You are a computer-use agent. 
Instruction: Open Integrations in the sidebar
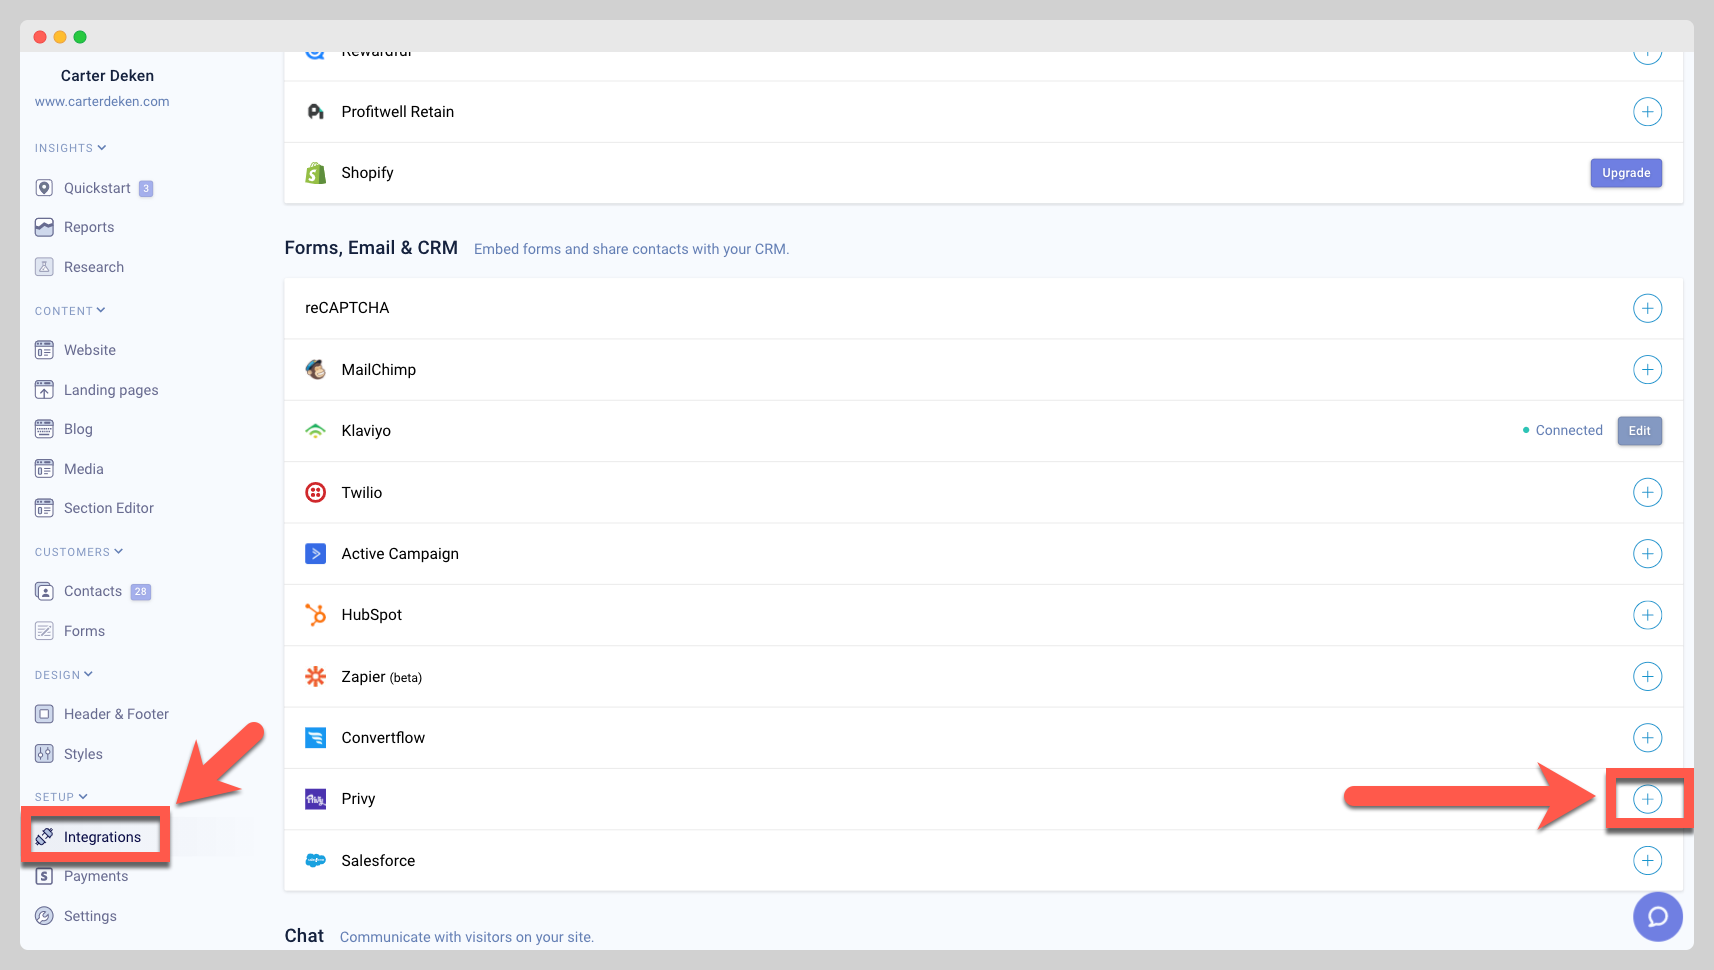[x=102, y=837]
